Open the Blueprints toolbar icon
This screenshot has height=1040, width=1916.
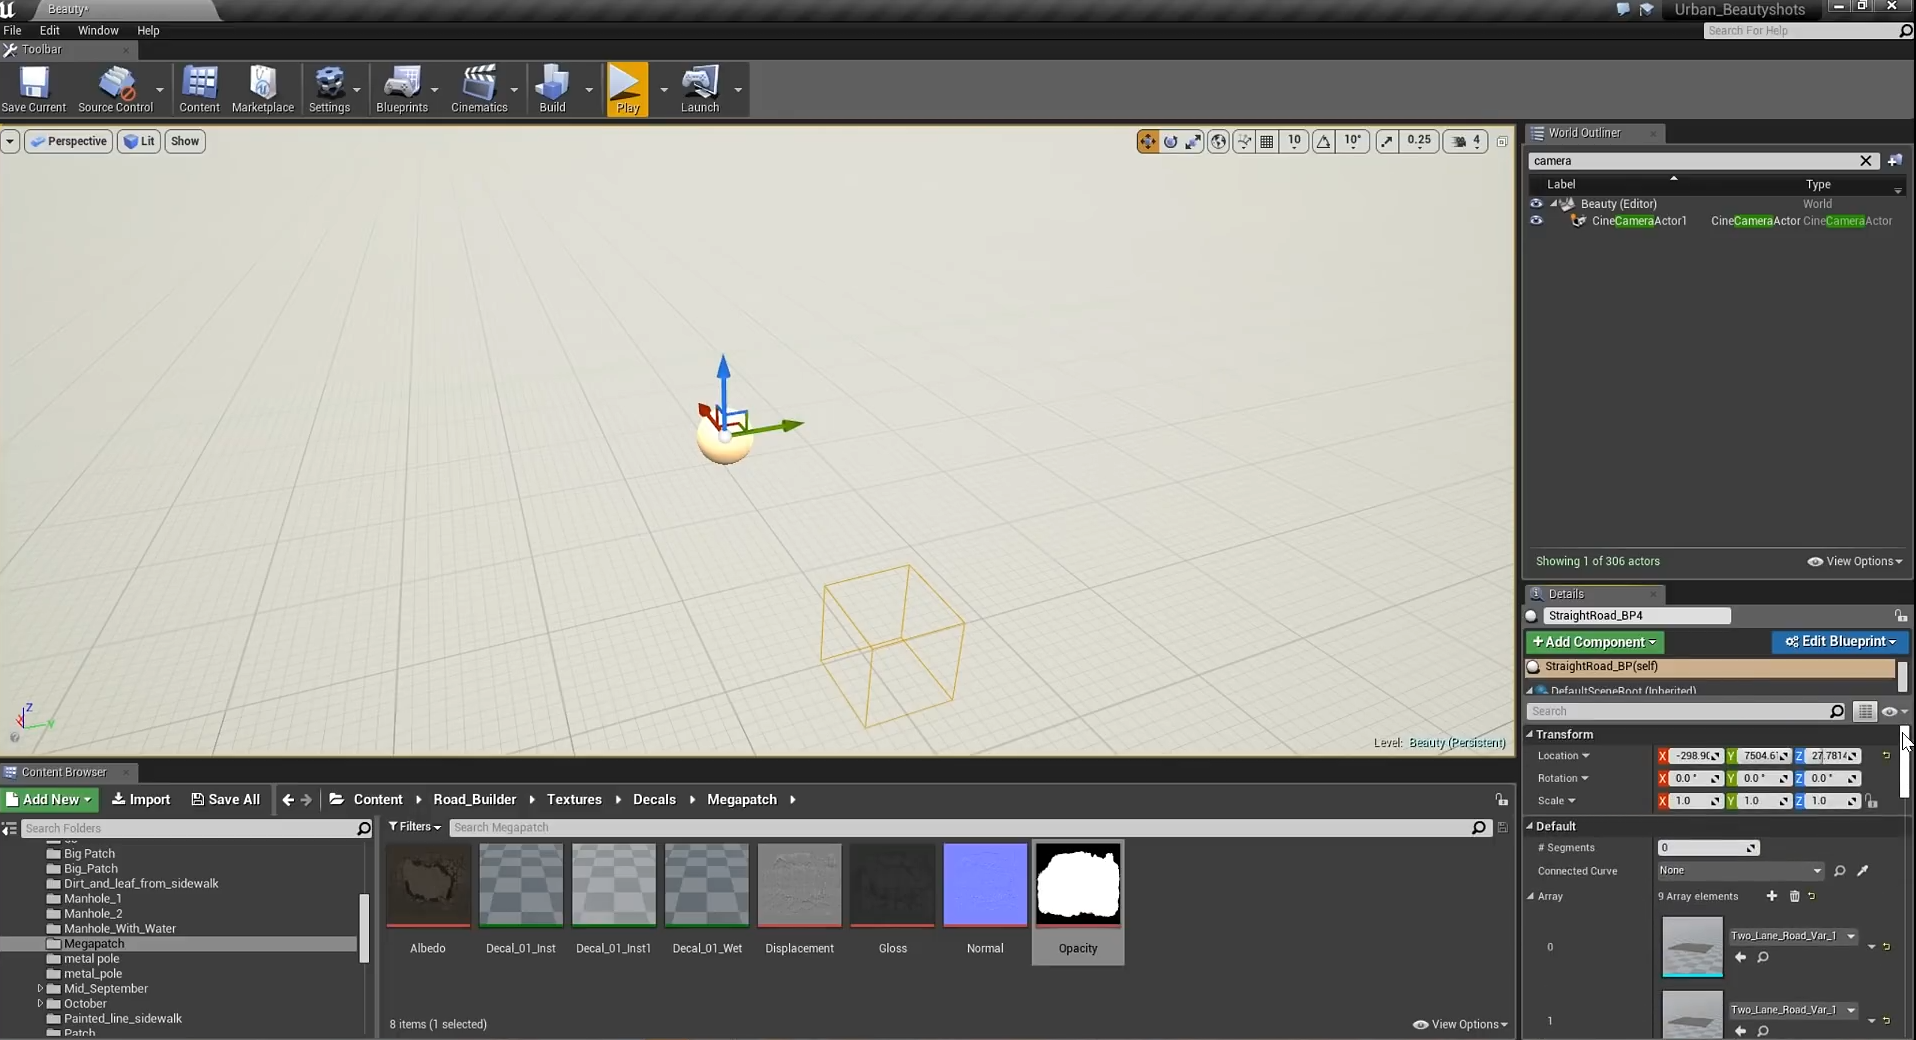[402, 89]
